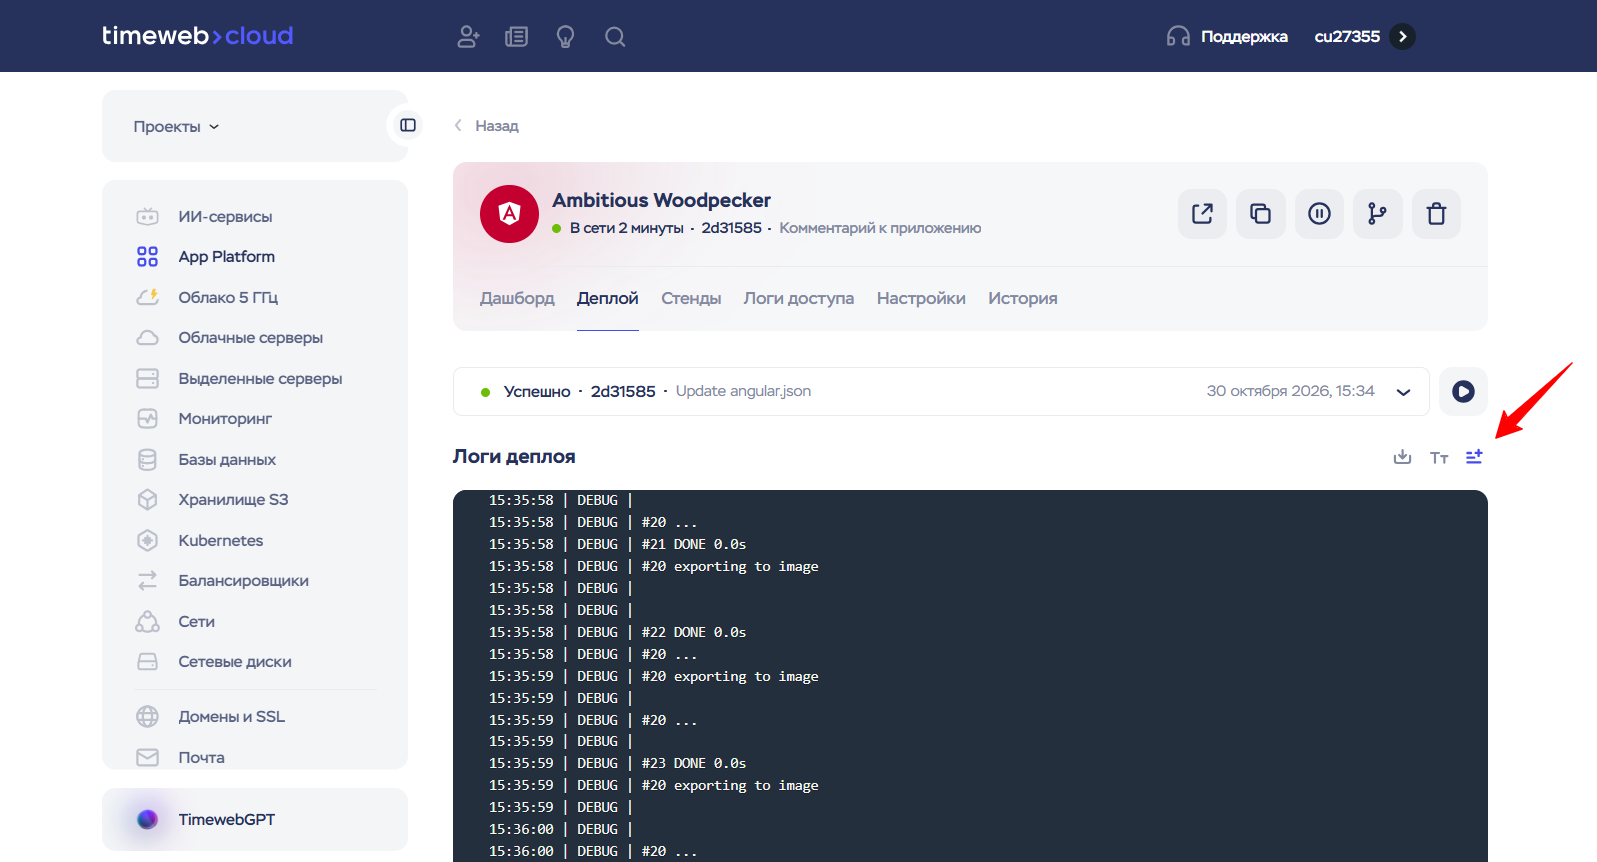The height and width of the screenshot is (862, 1597).
Task: Switch to the Дашборд tab
Action: [517, 298]
